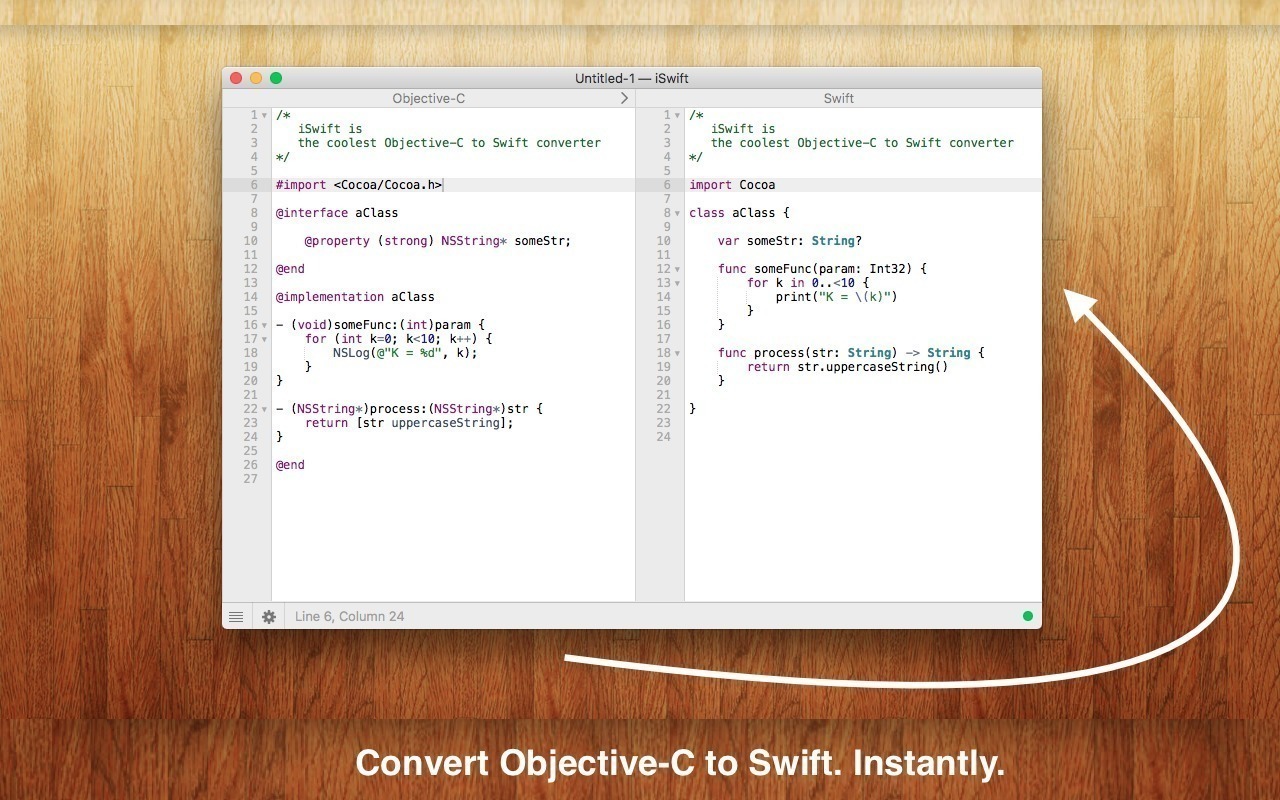Click the '- (void)someFunc:(int)param {' line
This screenshot has height=800, width=1280.
pyautogui.click(x=380, y=325)
